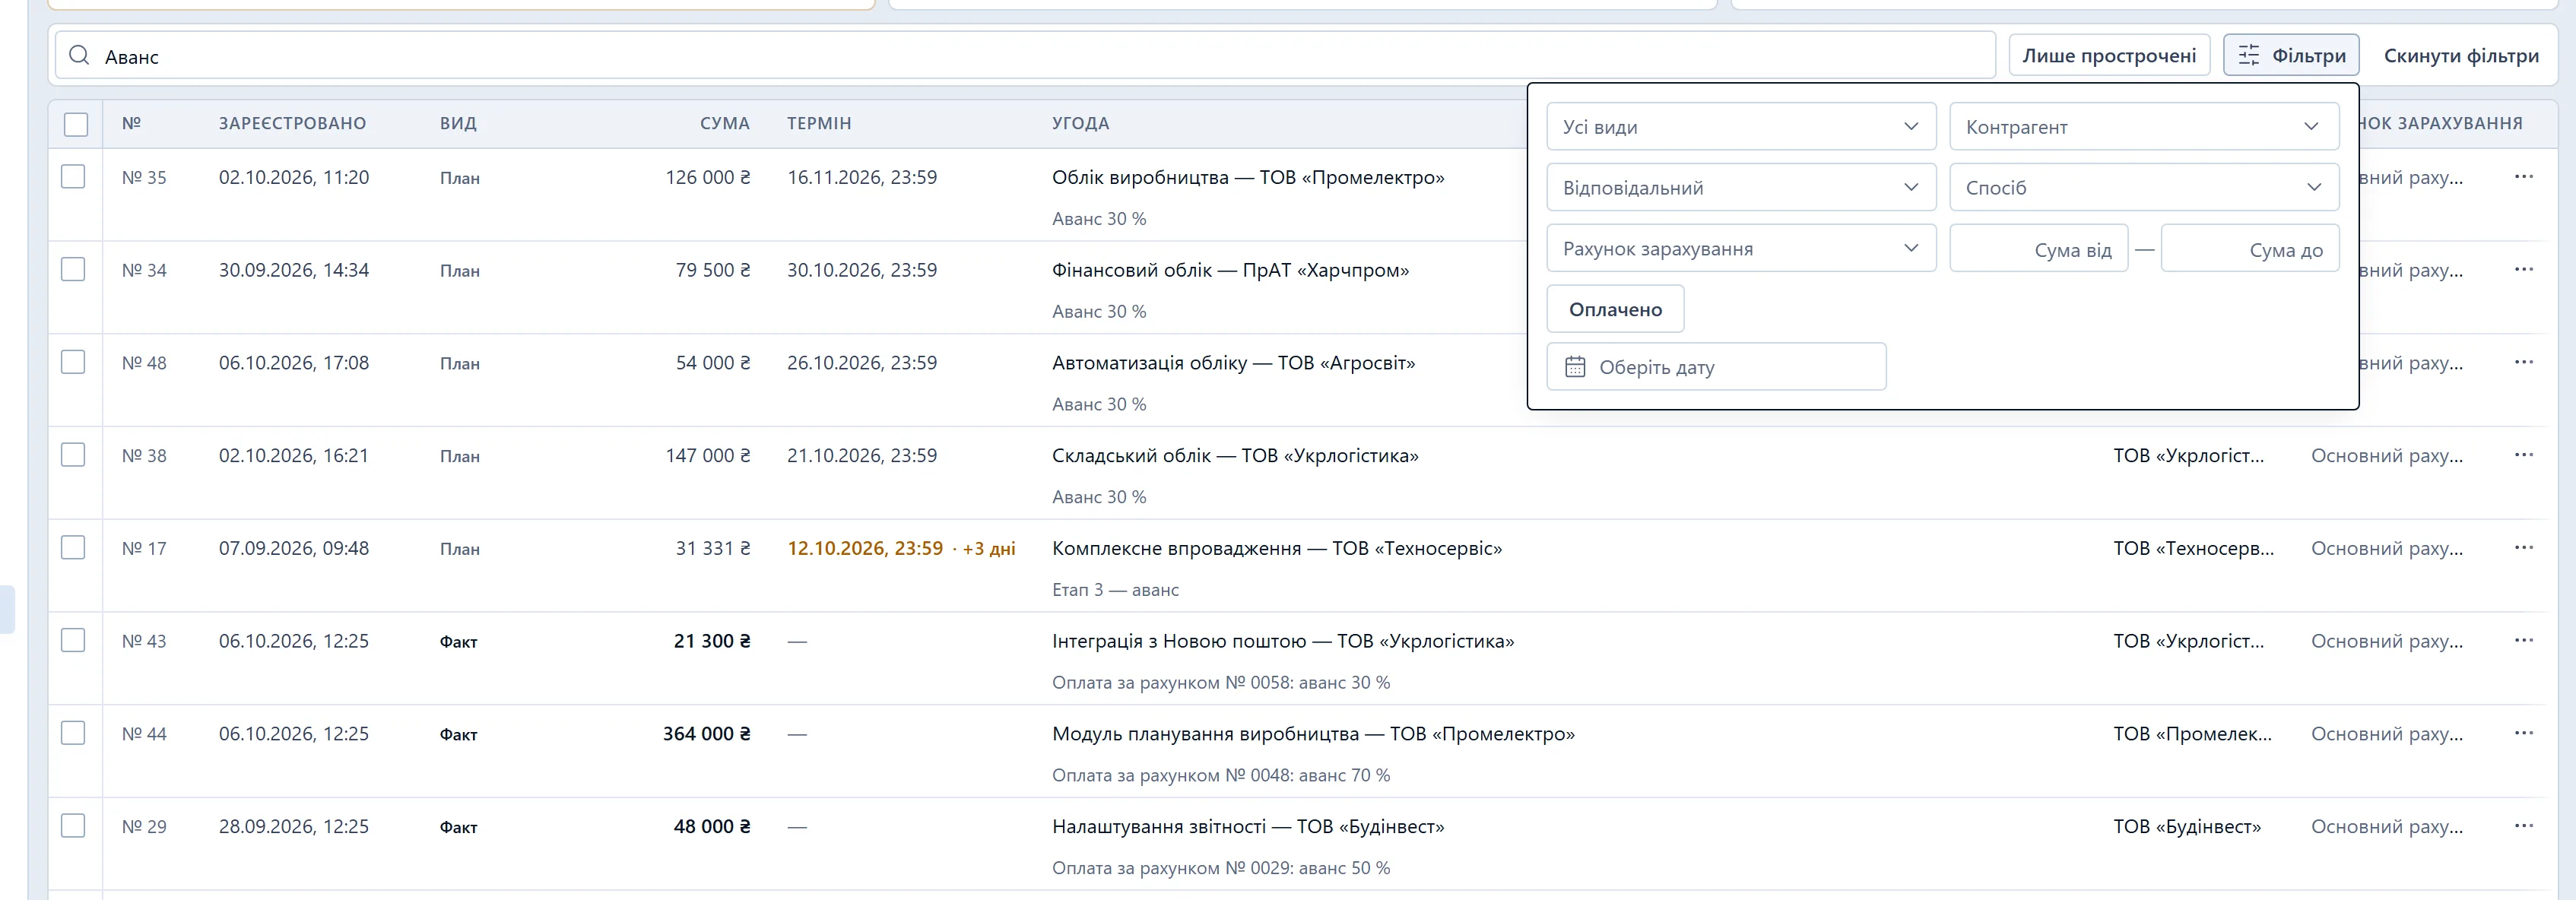Viewport: 2576px width, 900px height.
Task: Check the row № 38 checkbox
Action: [73, 455]
